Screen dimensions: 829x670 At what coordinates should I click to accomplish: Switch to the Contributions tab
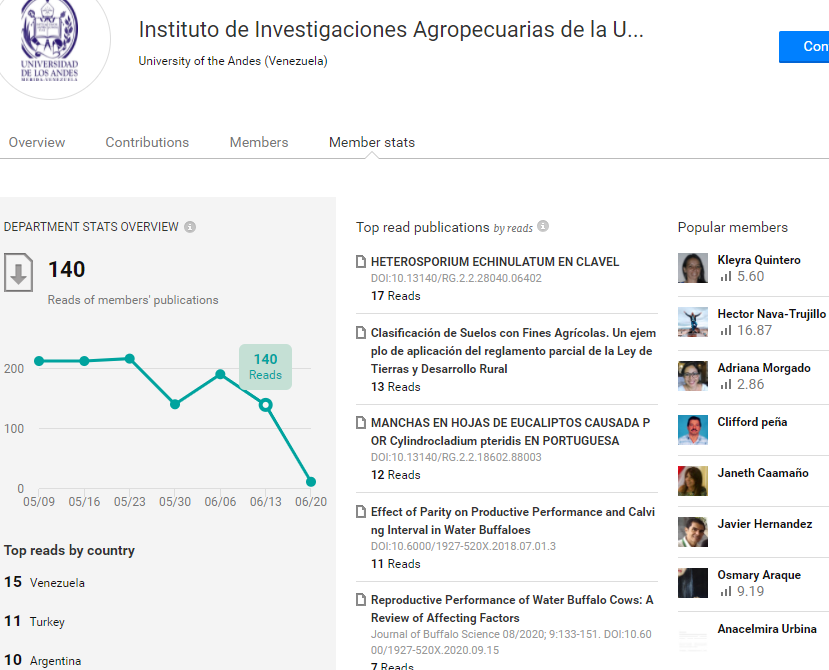(x=147, y=142)
